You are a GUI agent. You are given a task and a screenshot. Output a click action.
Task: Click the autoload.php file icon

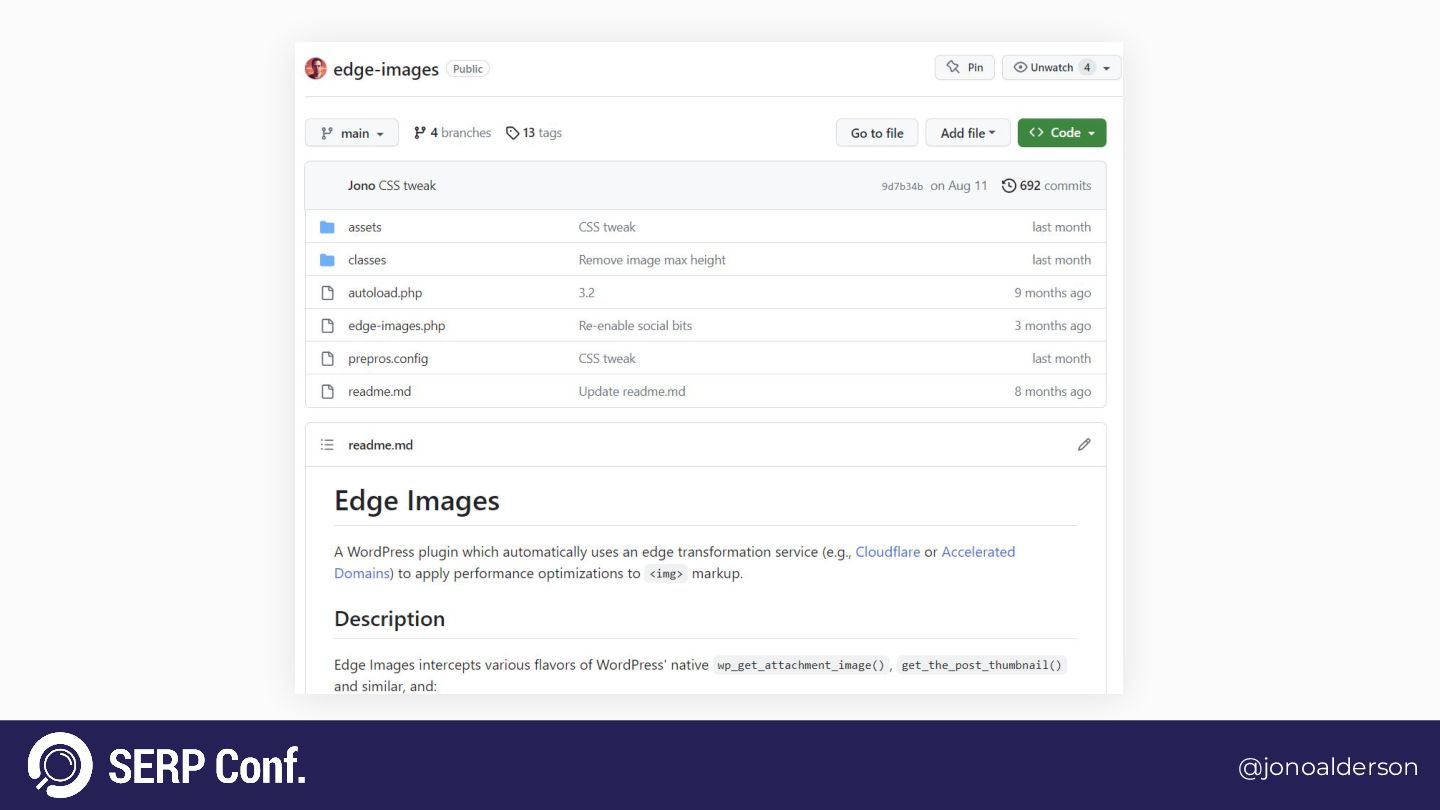click(x=327, y=293)
